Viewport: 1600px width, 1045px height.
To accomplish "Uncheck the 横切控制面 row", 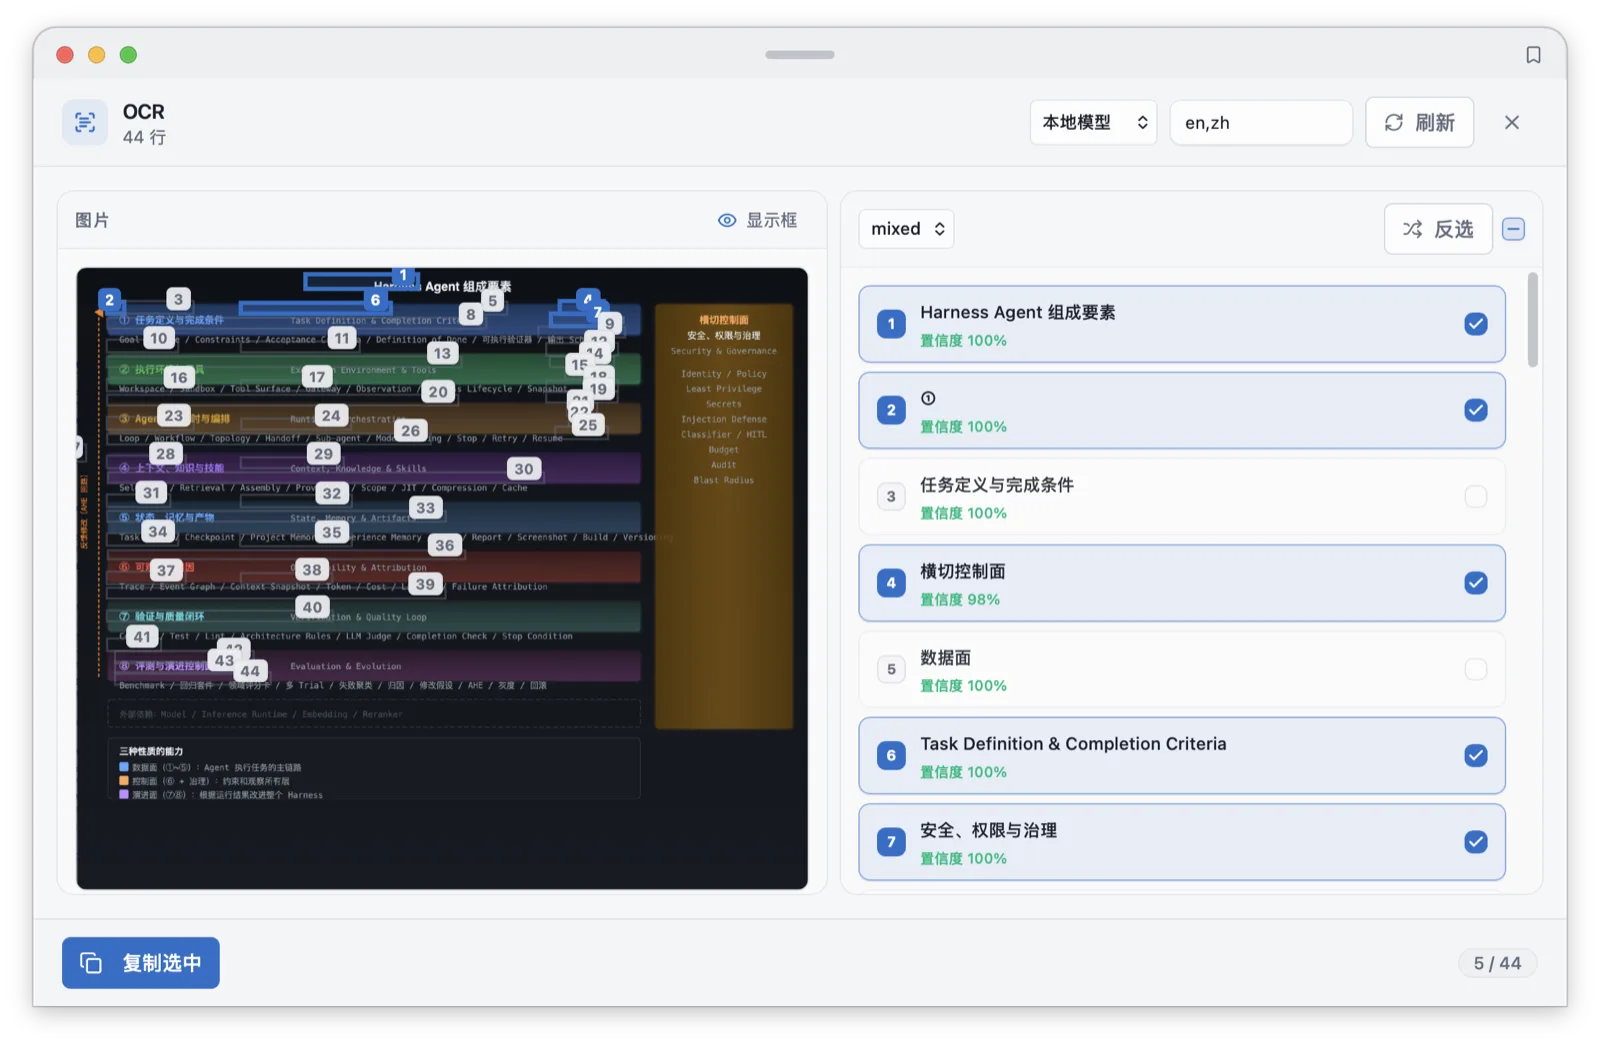I will (1475, 583).
